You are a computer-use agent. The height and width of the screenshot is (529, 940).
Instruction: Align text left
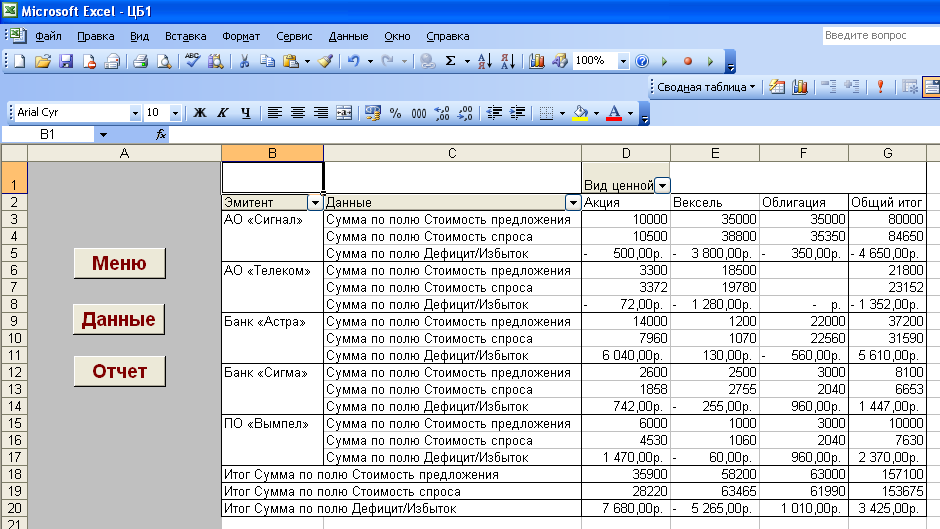tap(275, 113)
